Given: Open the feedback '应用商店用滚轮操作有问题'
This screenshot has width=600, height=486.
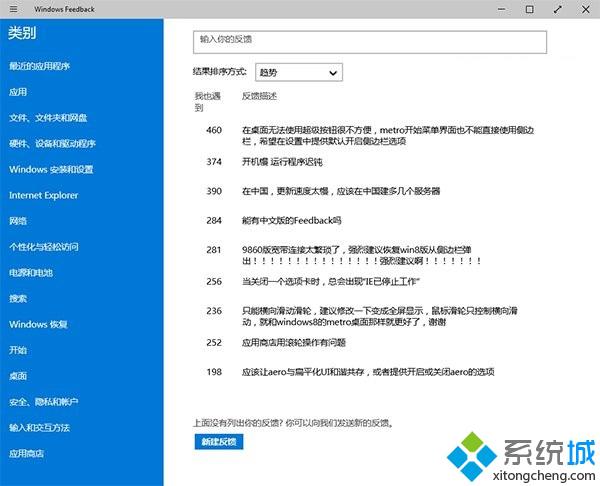Looking at the screenshot, I should click(293, 342).
